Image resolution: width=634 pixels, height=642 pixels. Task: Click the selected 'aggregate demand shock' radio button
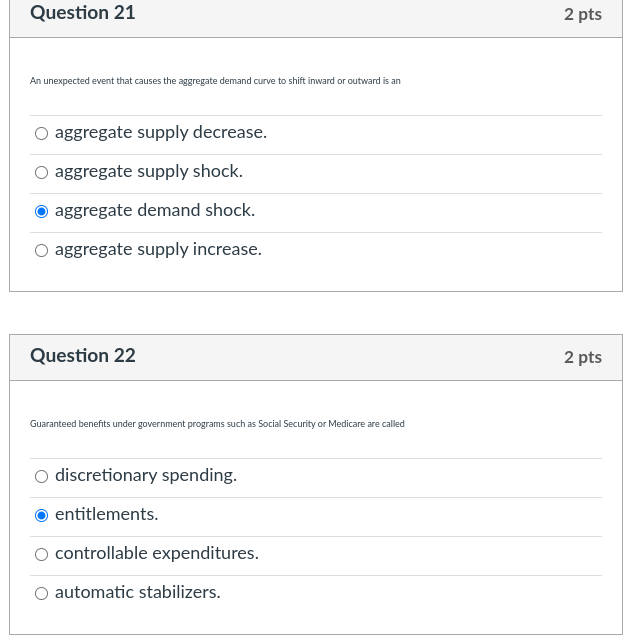(41, 212)
